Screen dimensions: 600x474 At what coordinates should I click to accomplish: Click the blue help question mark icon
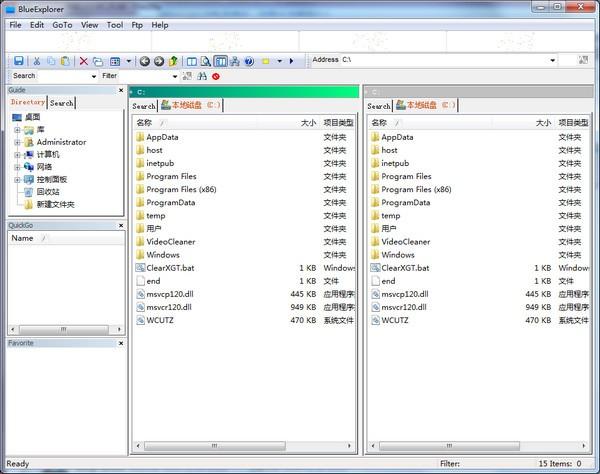(x=249, y=61)
